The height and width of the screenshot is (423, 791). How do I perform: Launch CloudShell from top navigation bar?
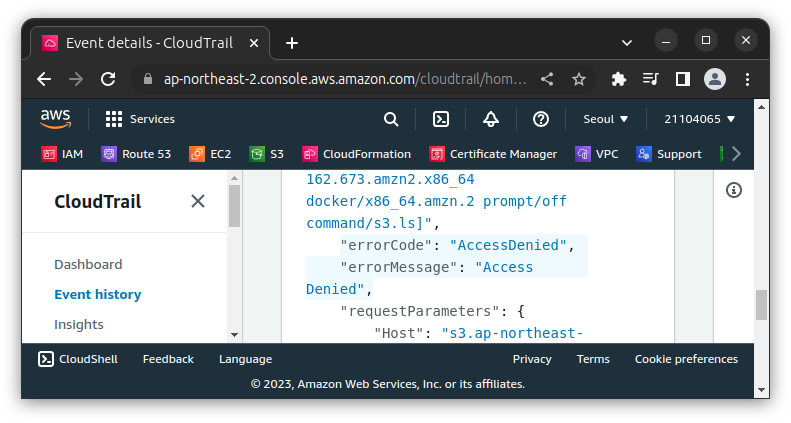tap(441, 119)
